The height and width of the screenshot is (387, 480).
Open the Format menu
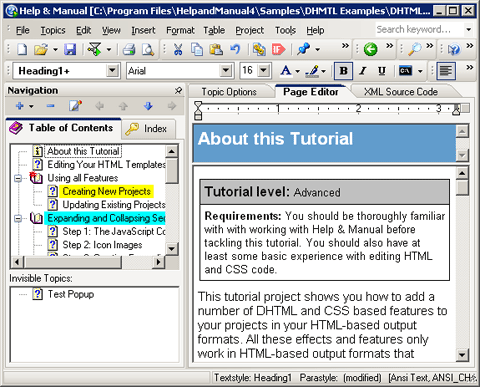point(180,30)
